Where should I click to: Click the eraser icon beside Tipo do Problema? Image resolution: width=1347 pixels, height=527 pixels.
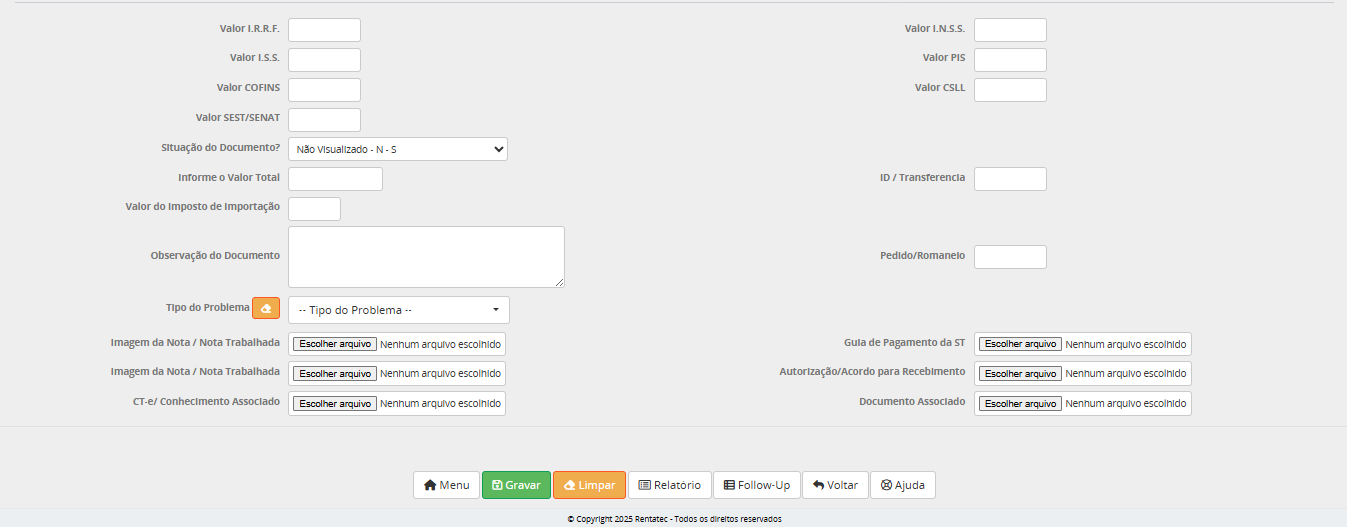(266, 309)
